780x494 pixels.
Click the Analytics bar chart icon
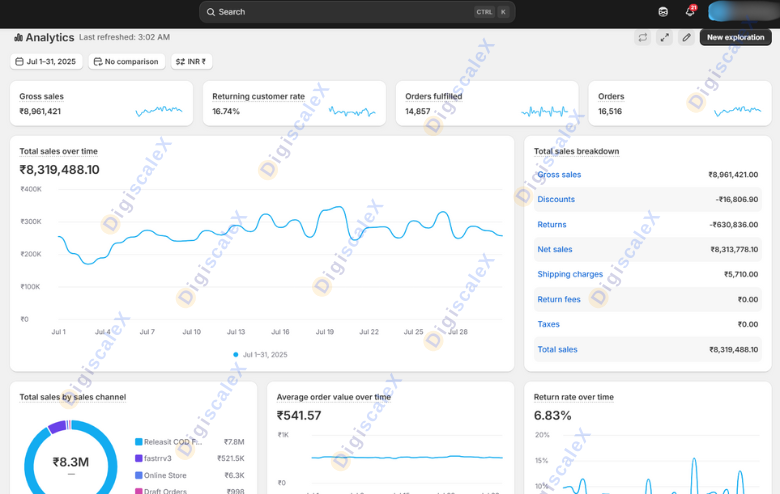click(x=18, y=37)
